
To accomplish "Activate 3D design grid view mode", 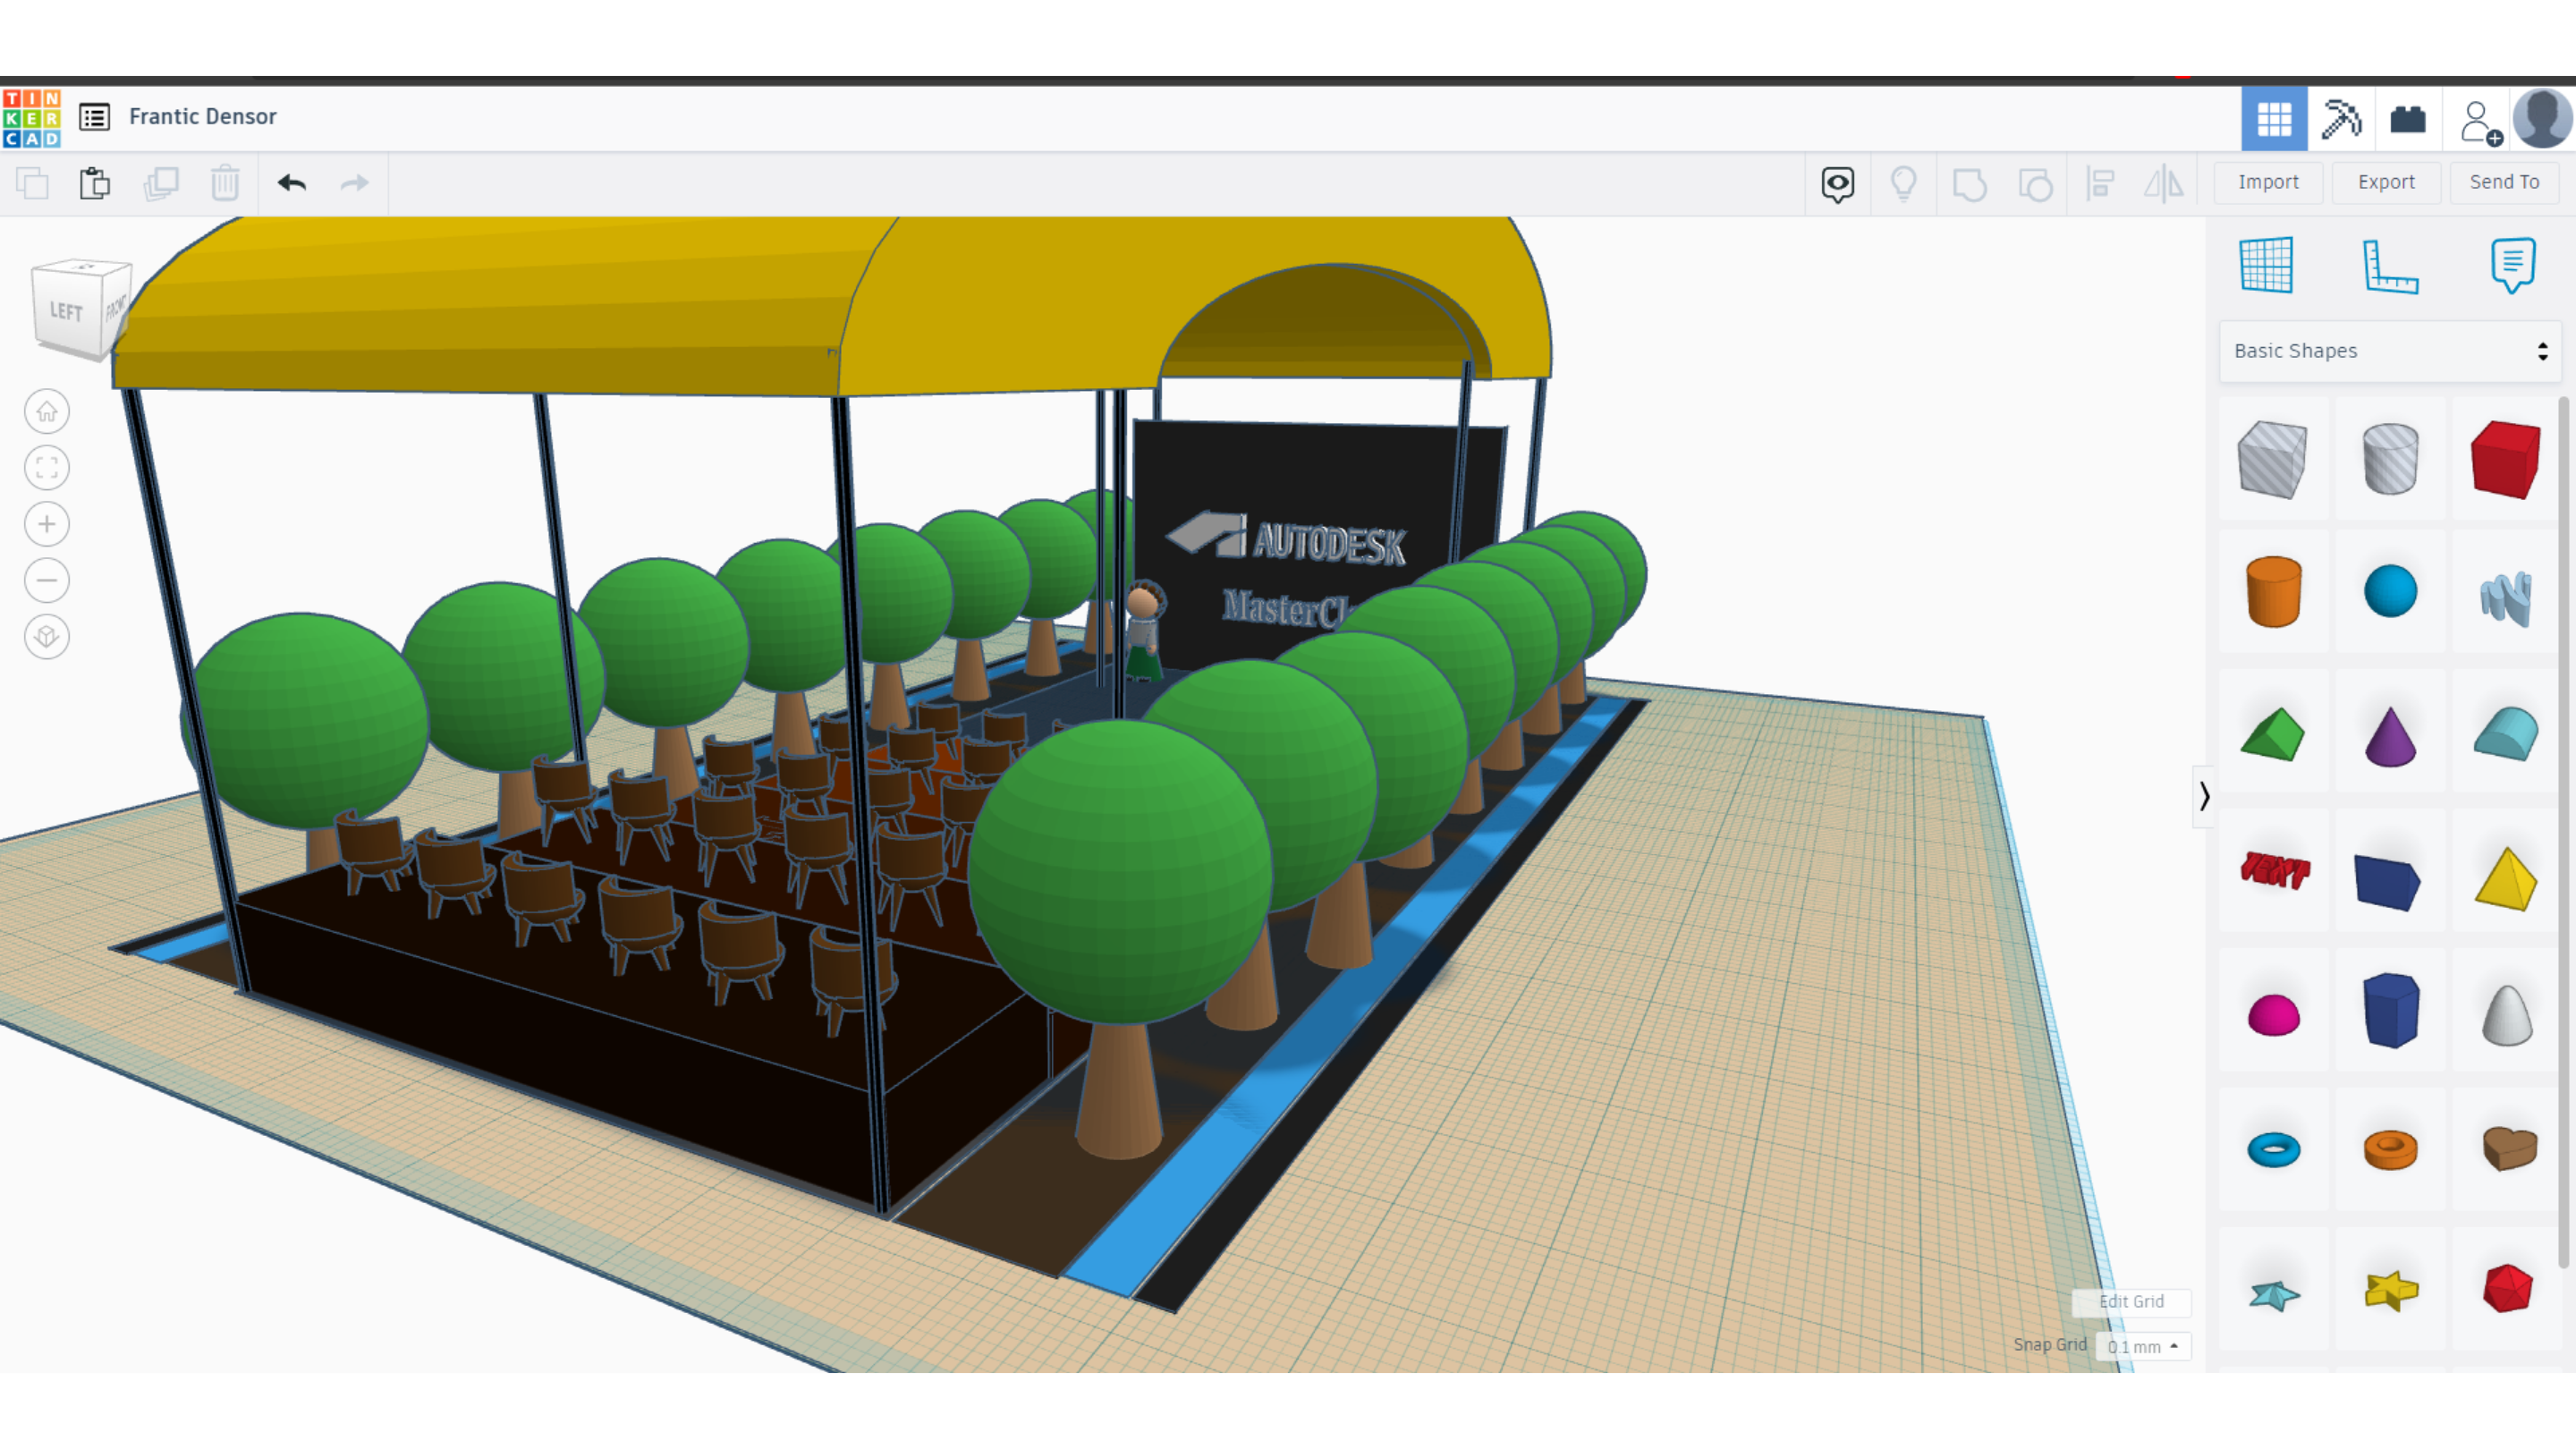I will tap(2274, 119).
